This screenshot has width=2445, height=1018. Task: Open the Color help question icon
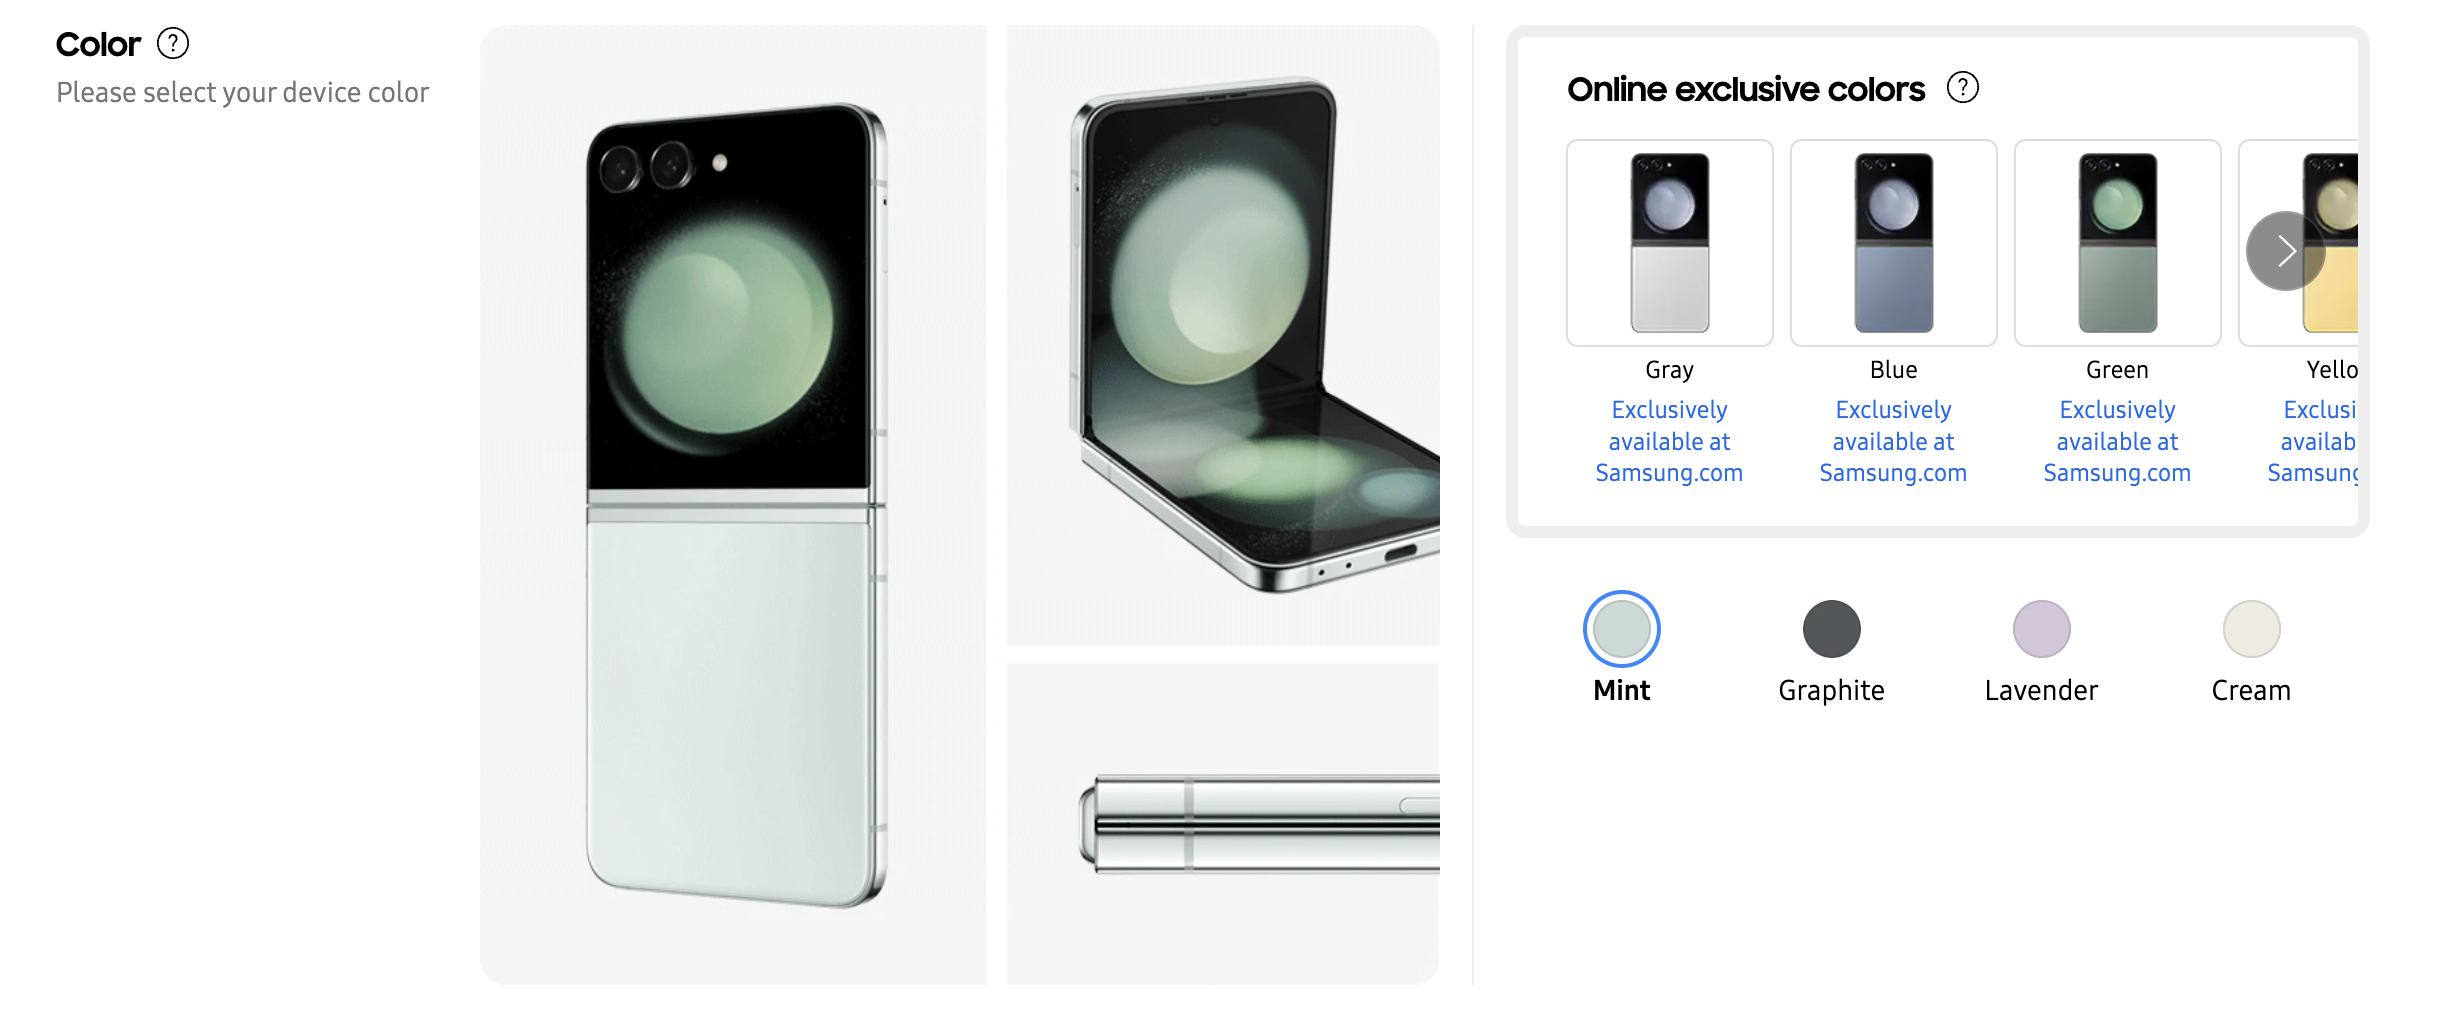click(x=173, y=44)
